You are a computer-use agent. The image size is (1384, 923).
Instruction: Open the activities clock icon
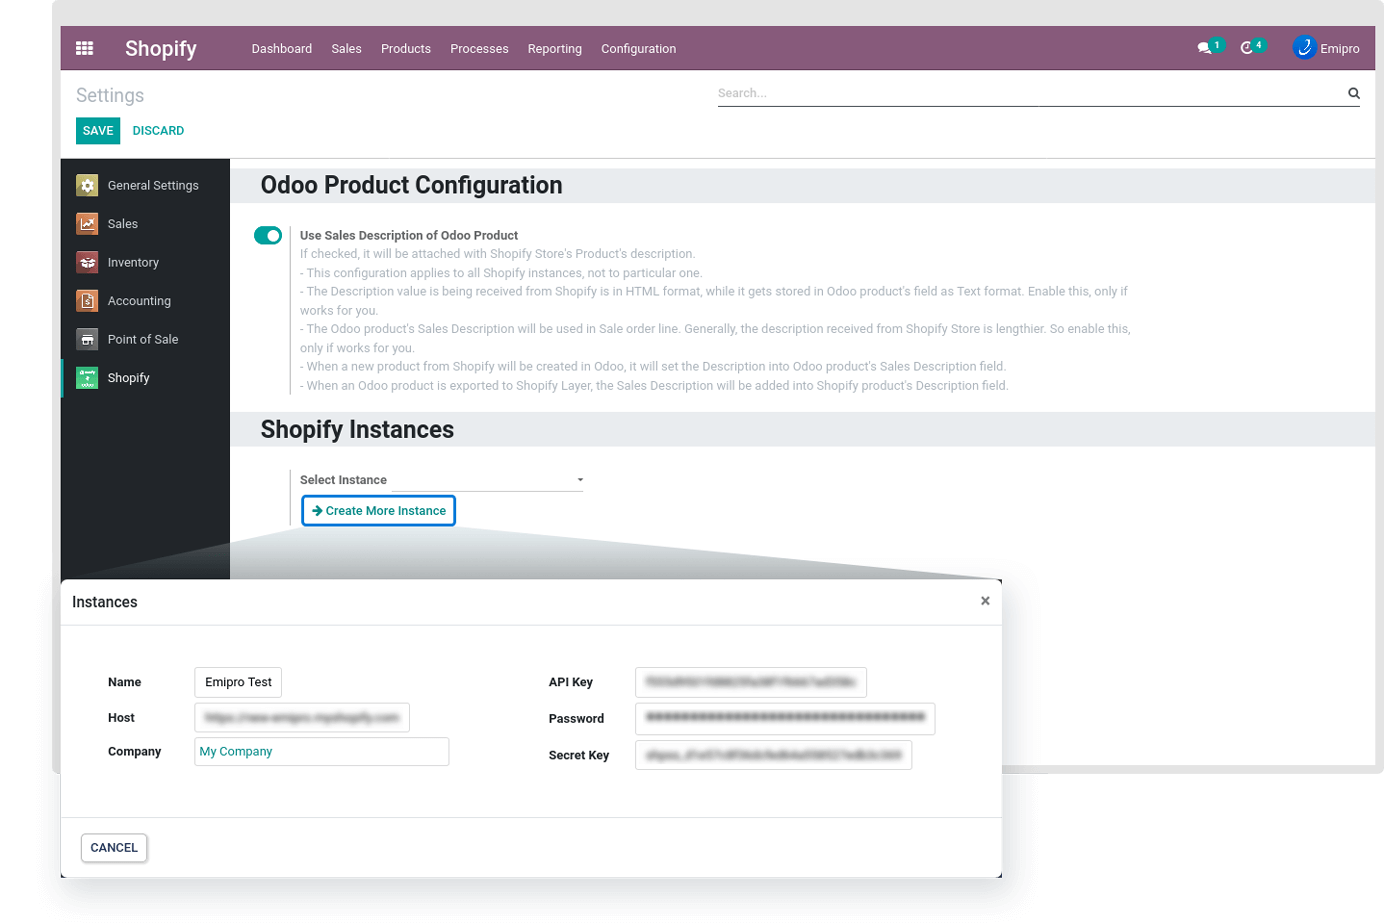1247,48
